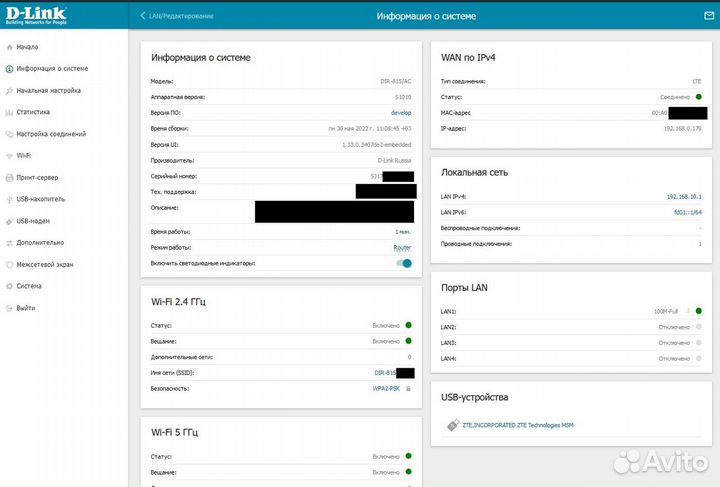
Task: Click the ZTE Technologies MSM USB device
Action: pos(516,425)
